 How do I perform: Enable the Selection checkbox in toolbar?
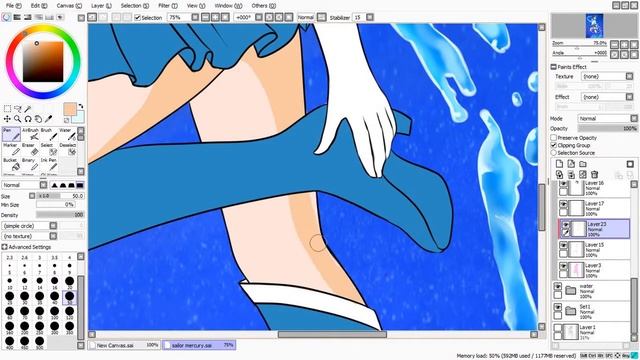click(x=138, y=18)
